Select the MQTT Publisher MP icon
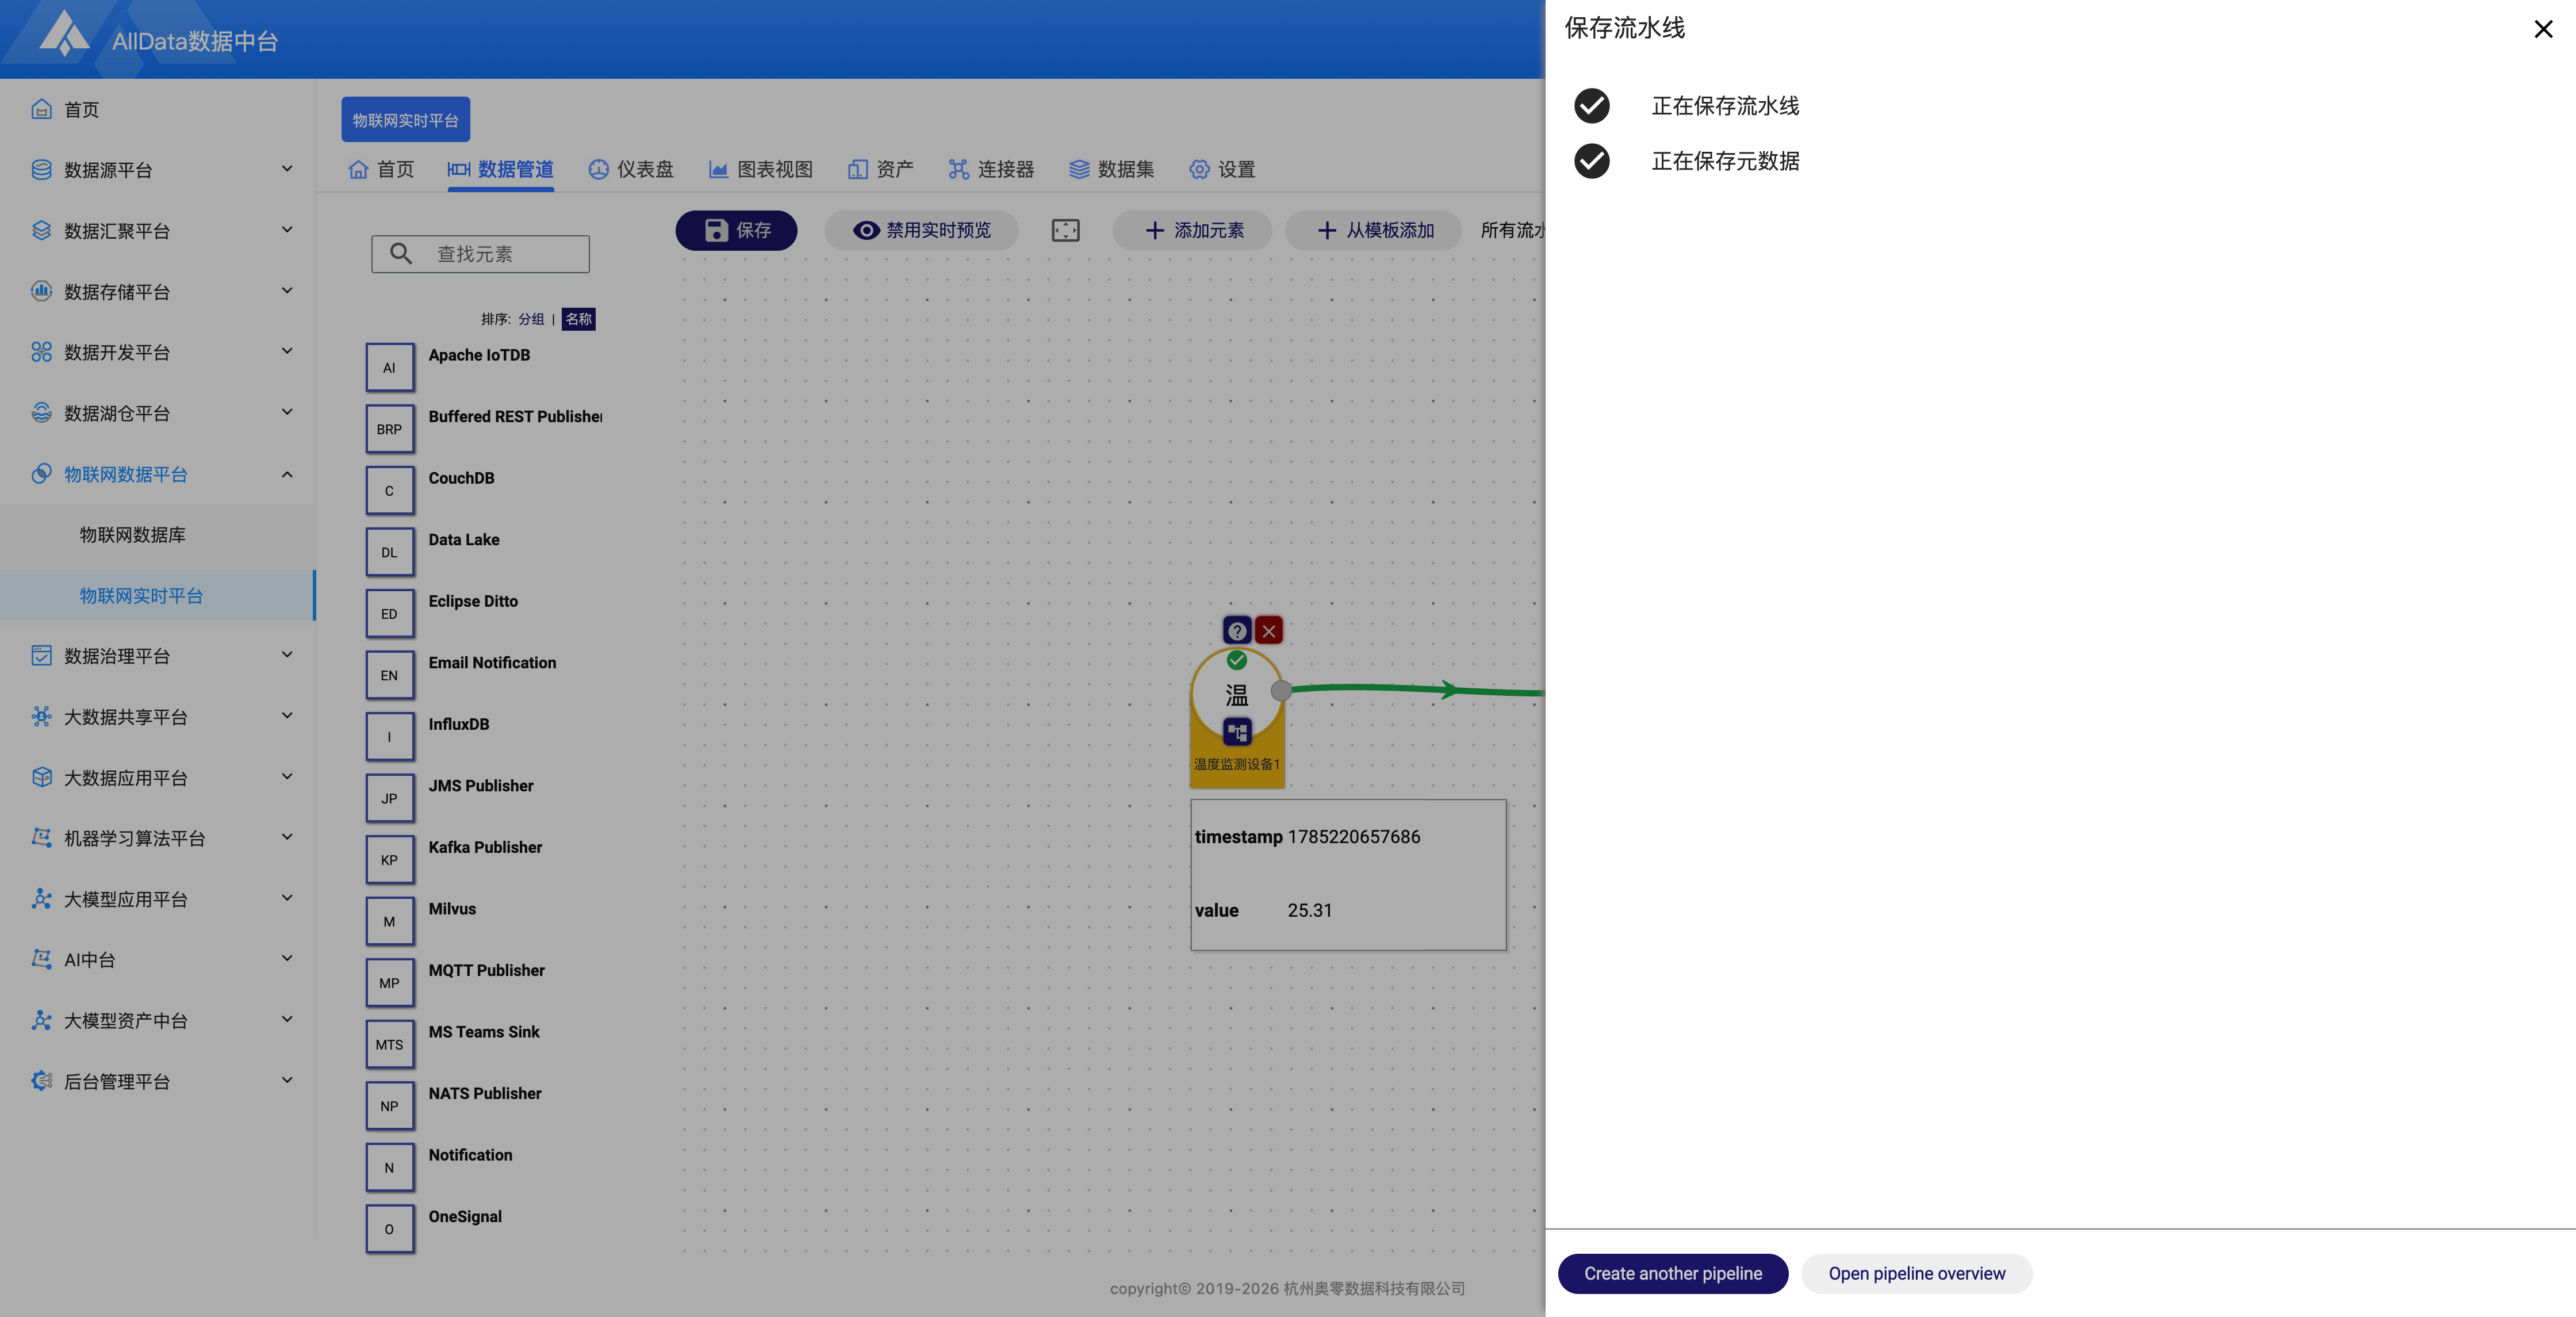Screen dimensions: 2576x1317 click(389, 983)
